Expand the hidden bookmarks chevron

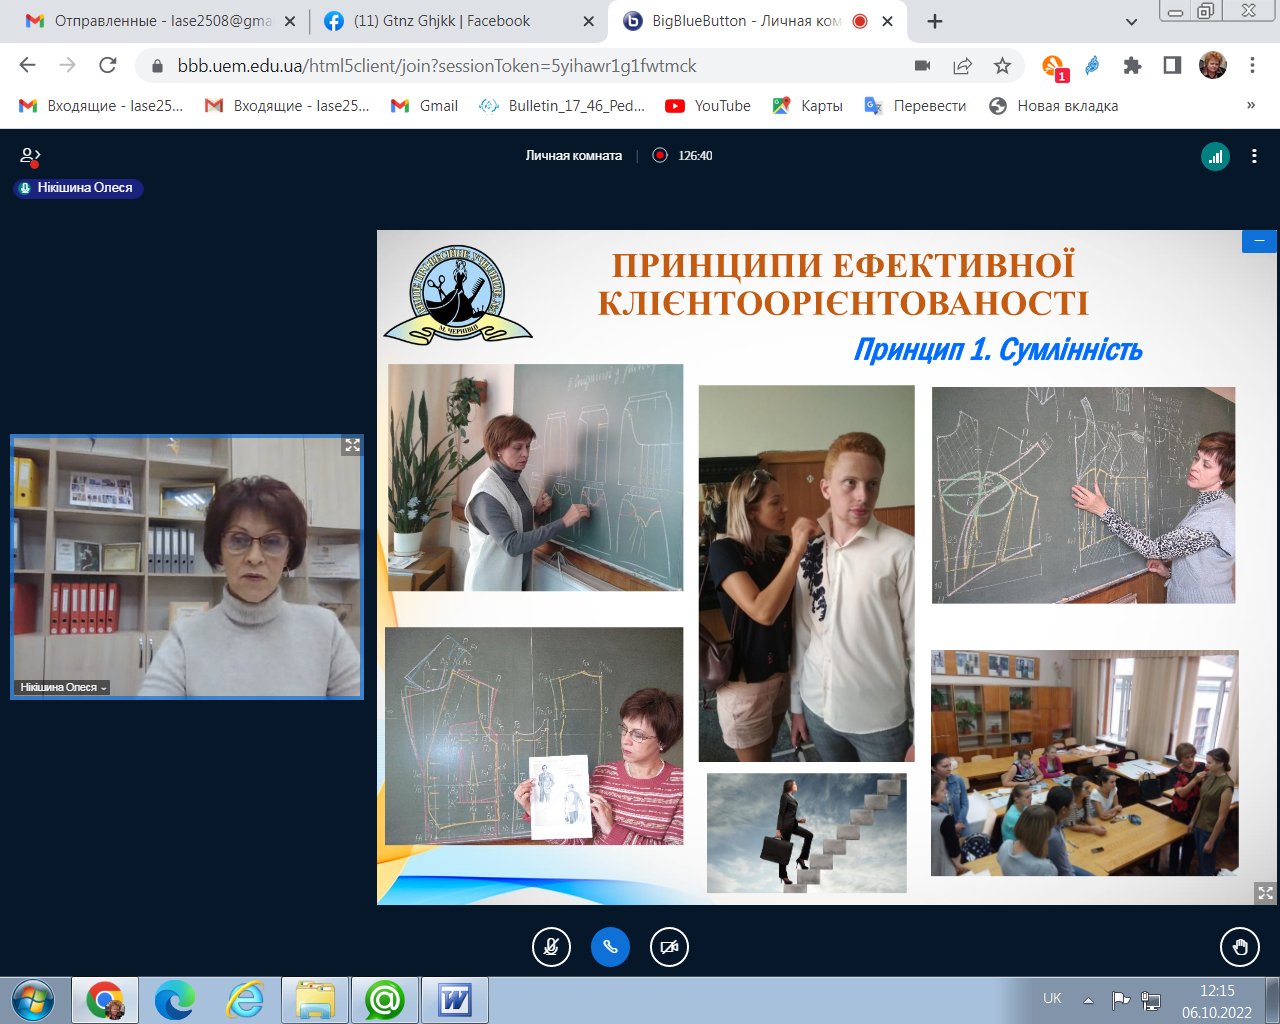(1250, 106)
